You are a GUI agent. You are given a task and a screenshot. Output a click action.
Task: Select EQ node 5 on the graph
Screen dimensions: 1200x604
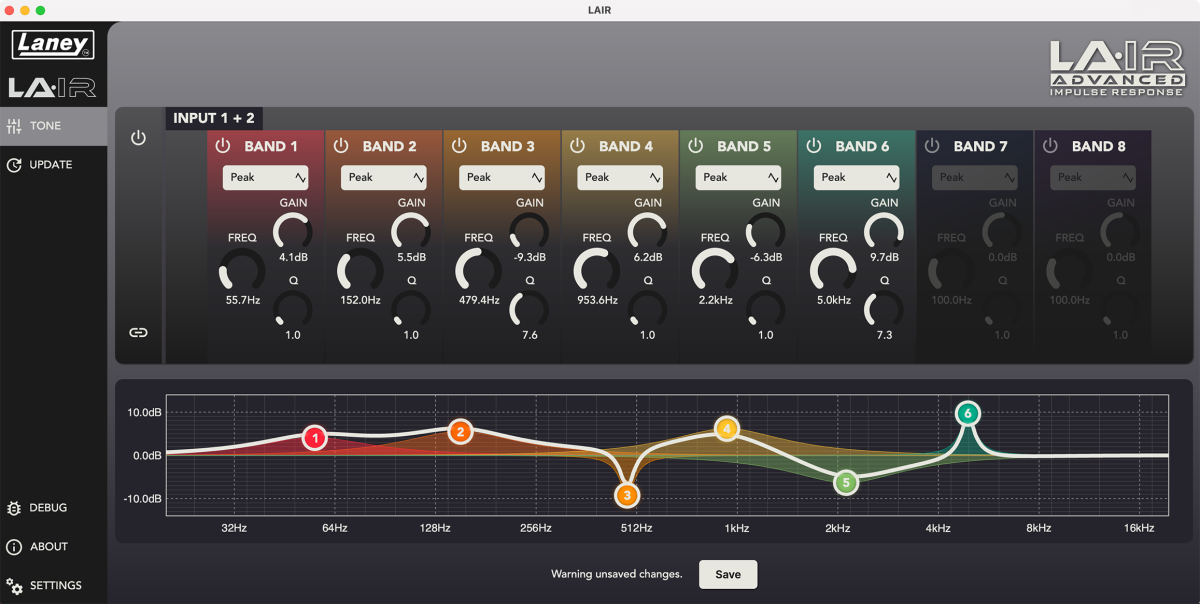tap(845, 483)
